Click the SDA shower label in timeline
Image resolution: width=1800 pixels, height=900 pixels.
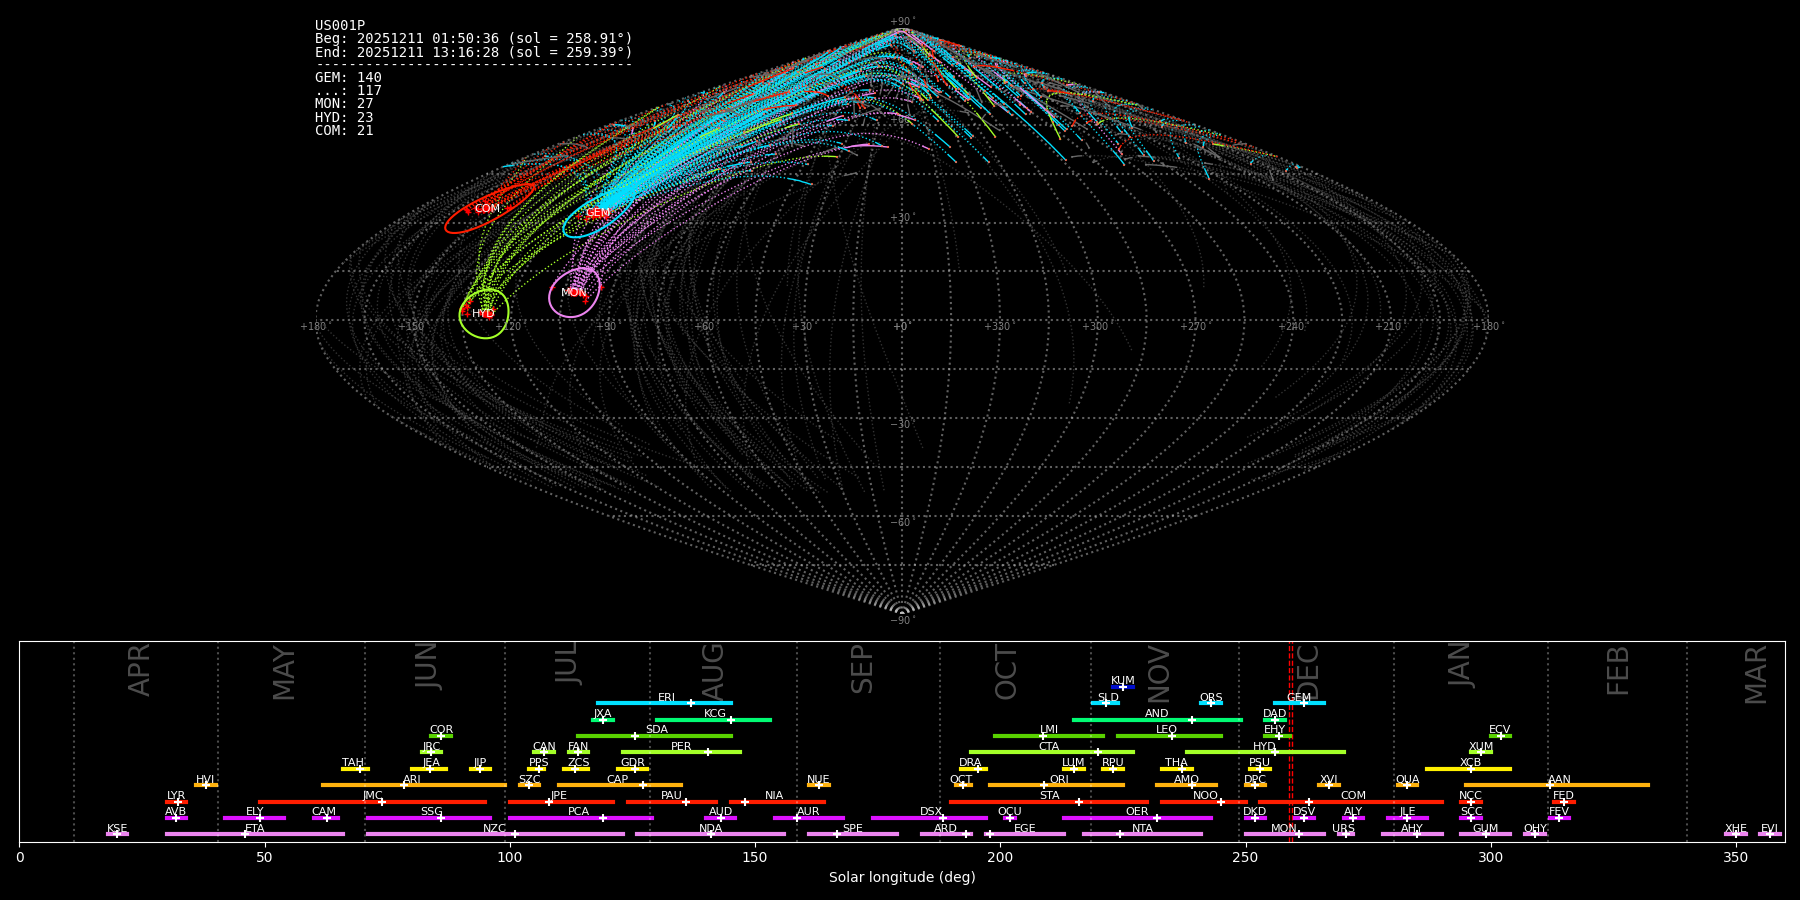point(657,730)
